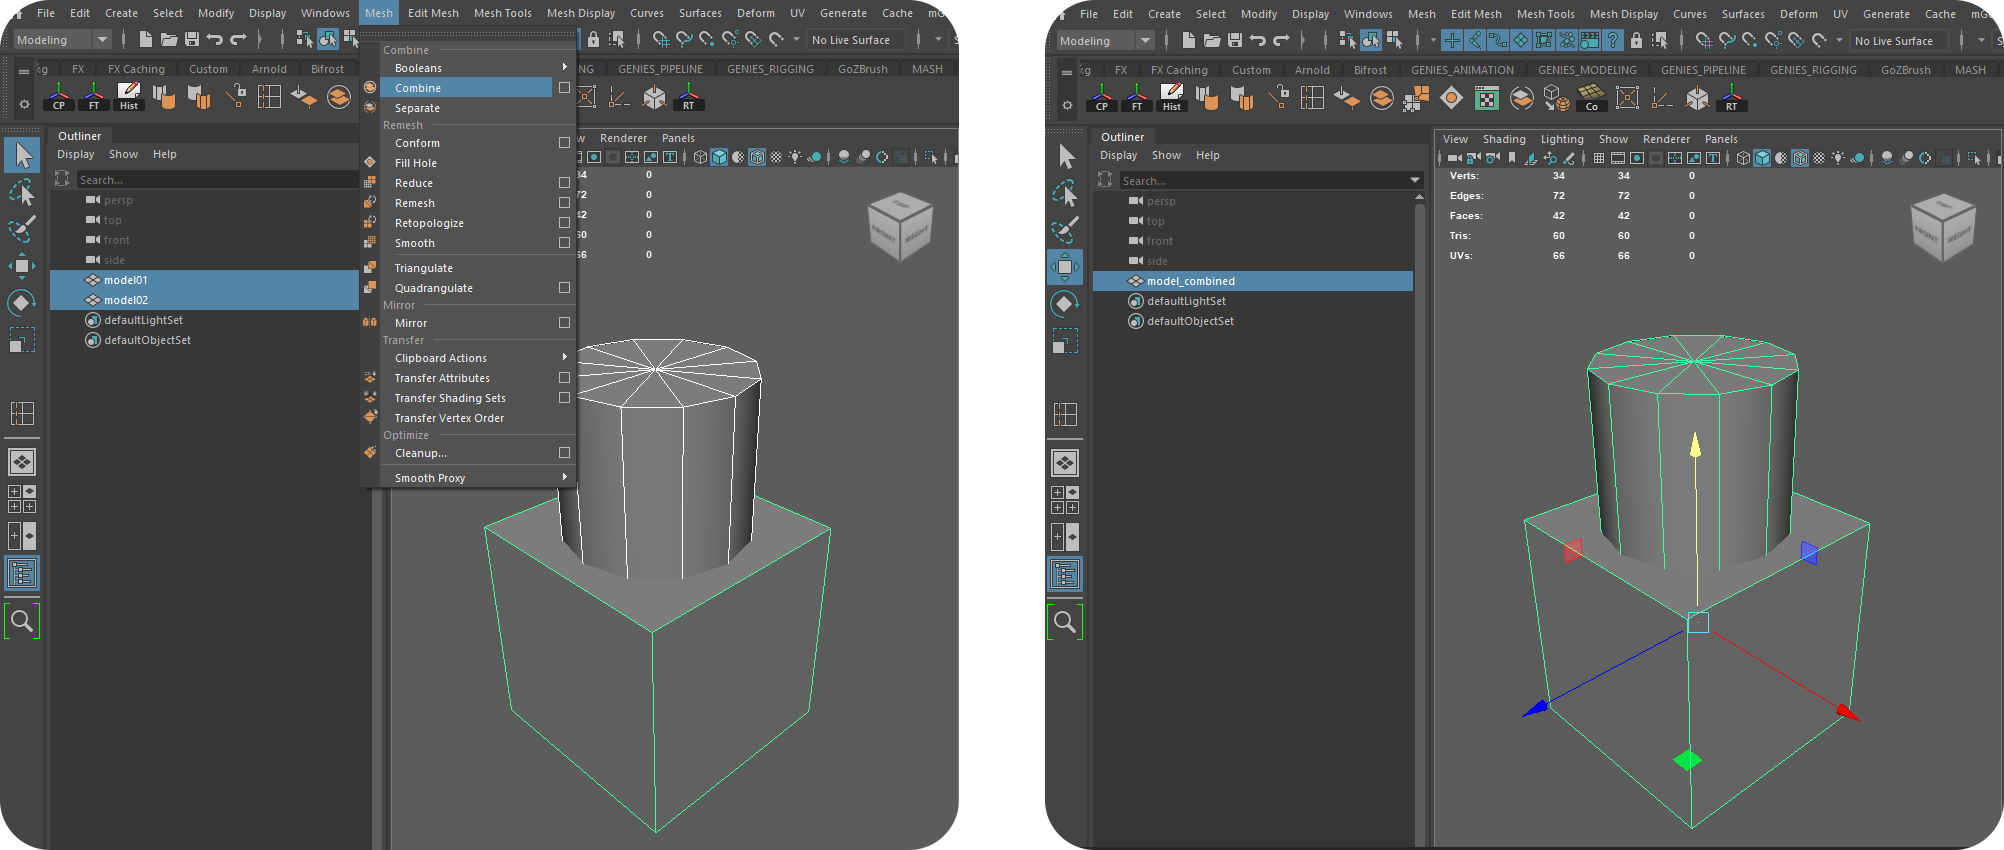
Task: Open Mirror option box
Action: coord(564,323)
